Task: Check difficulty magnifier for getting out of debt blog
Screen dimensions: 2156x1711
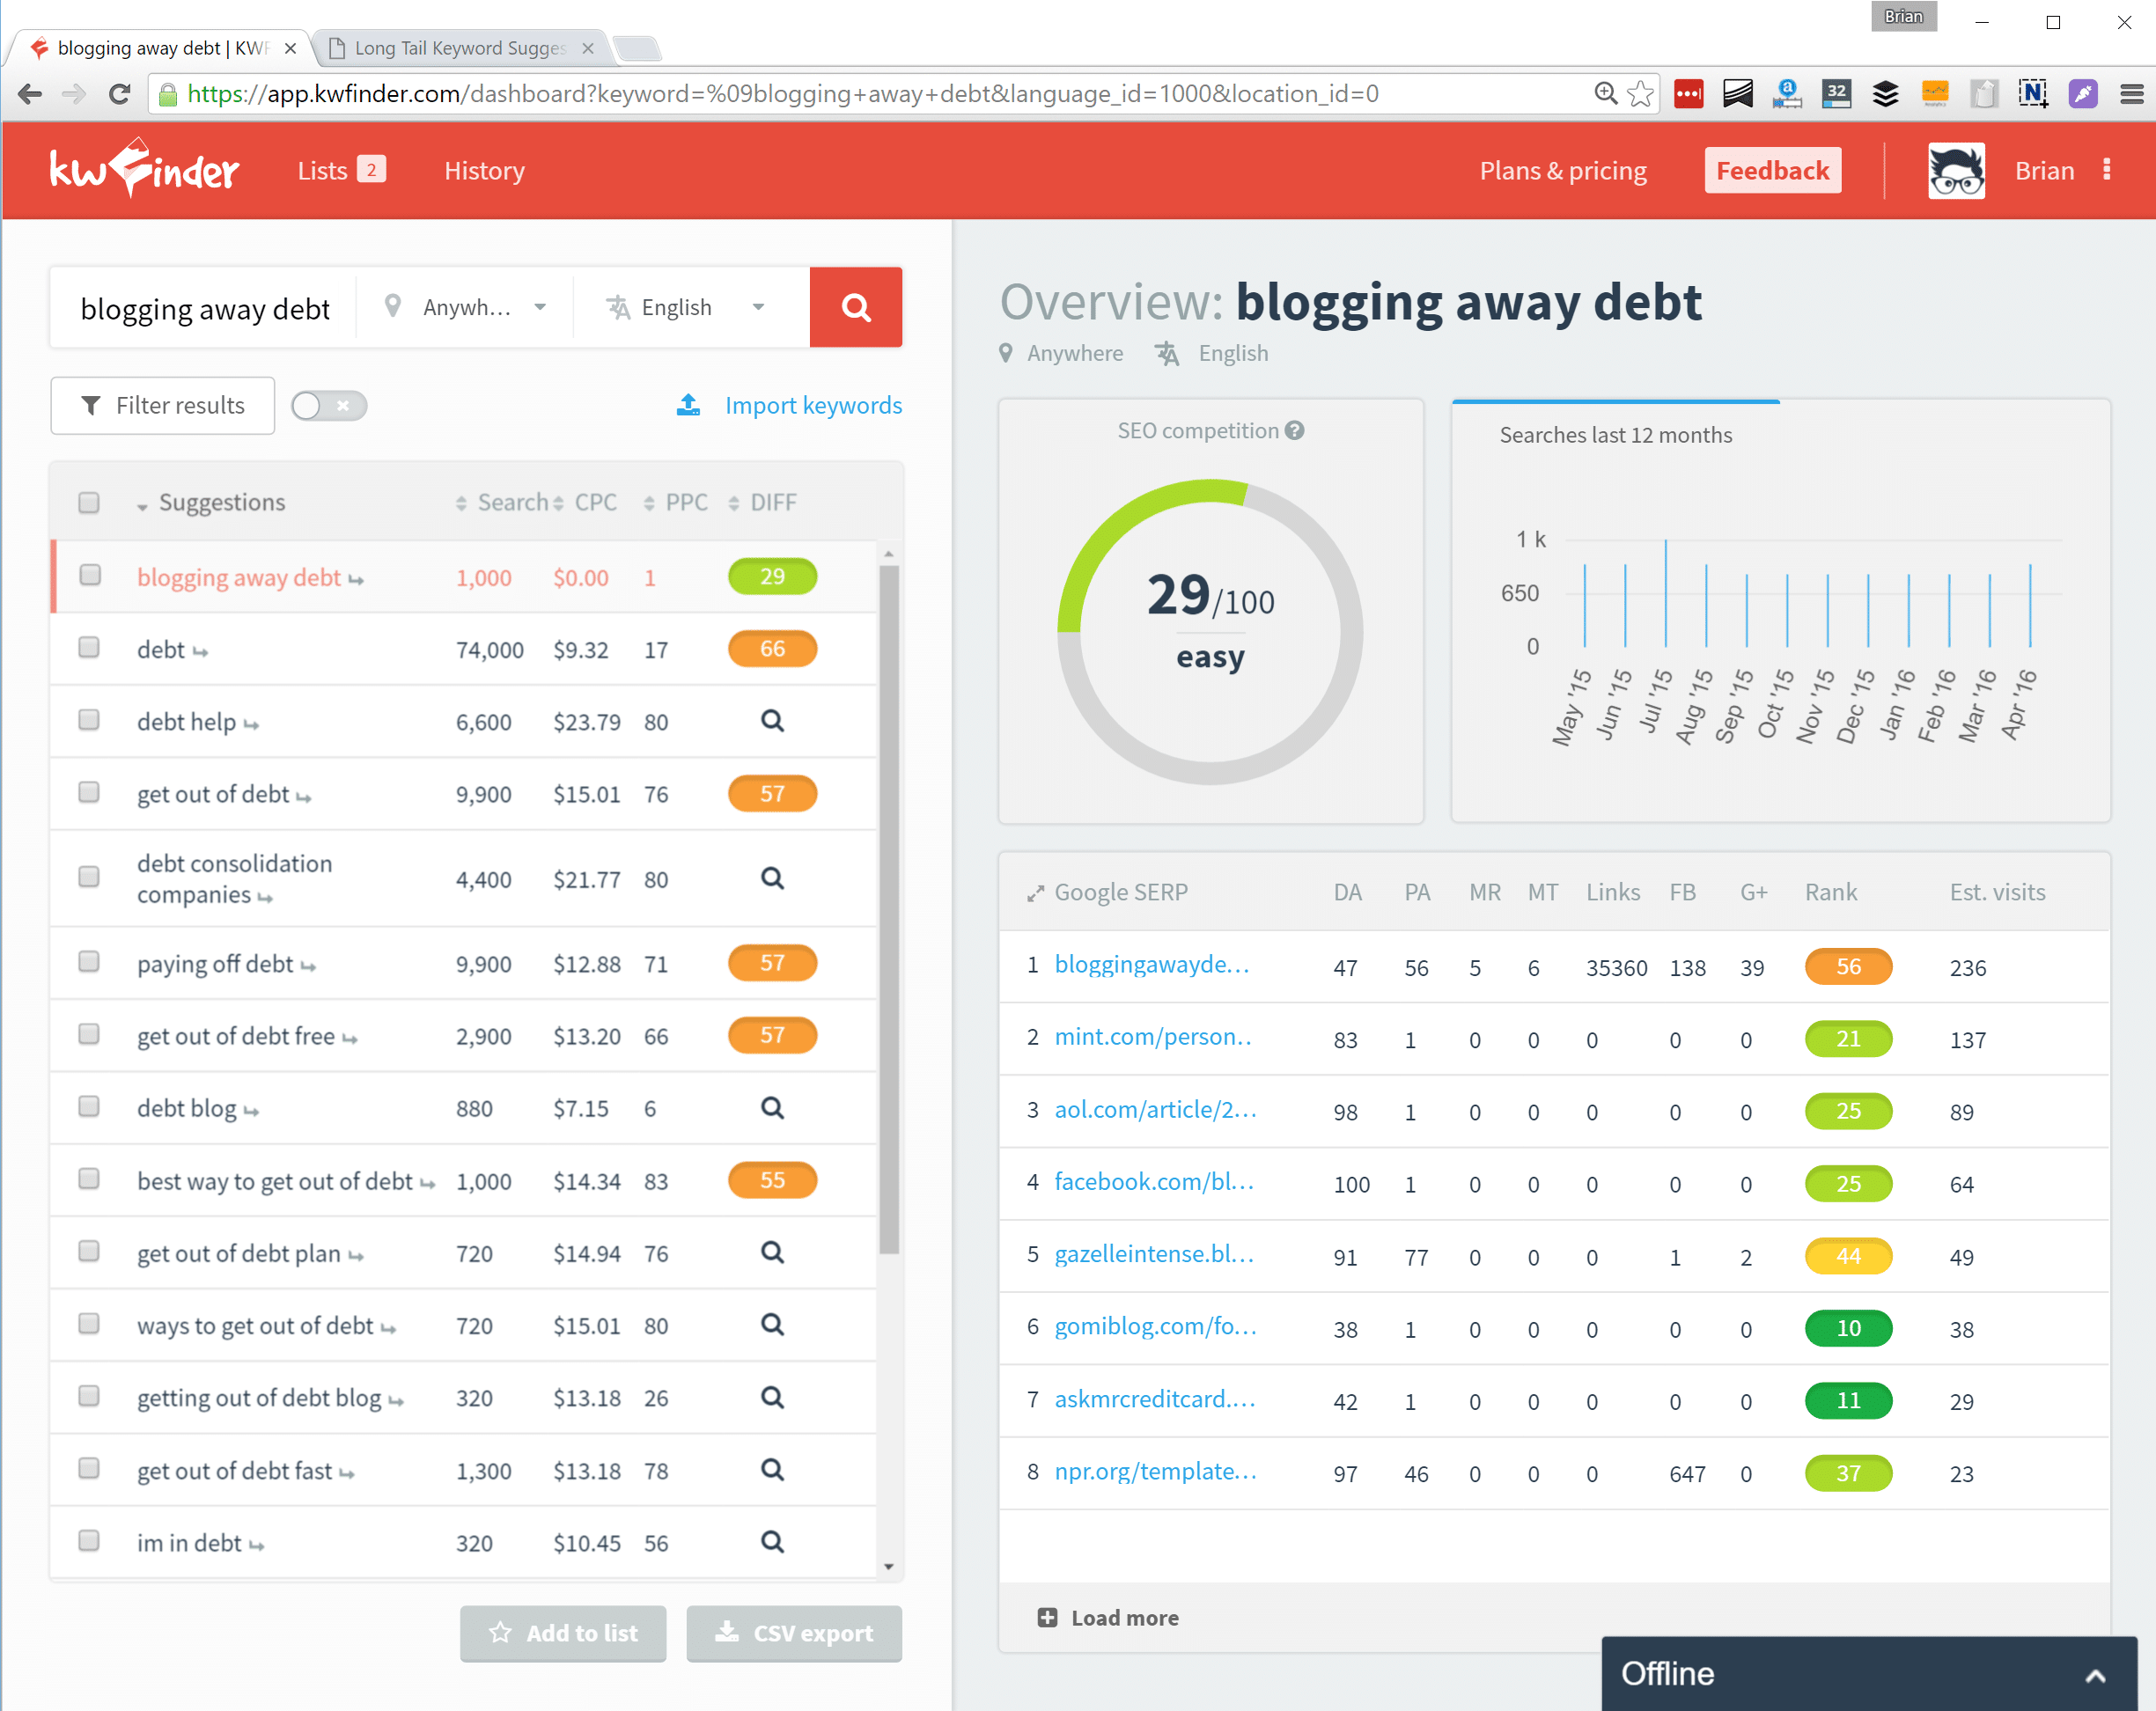Action: click(772, 1397)
